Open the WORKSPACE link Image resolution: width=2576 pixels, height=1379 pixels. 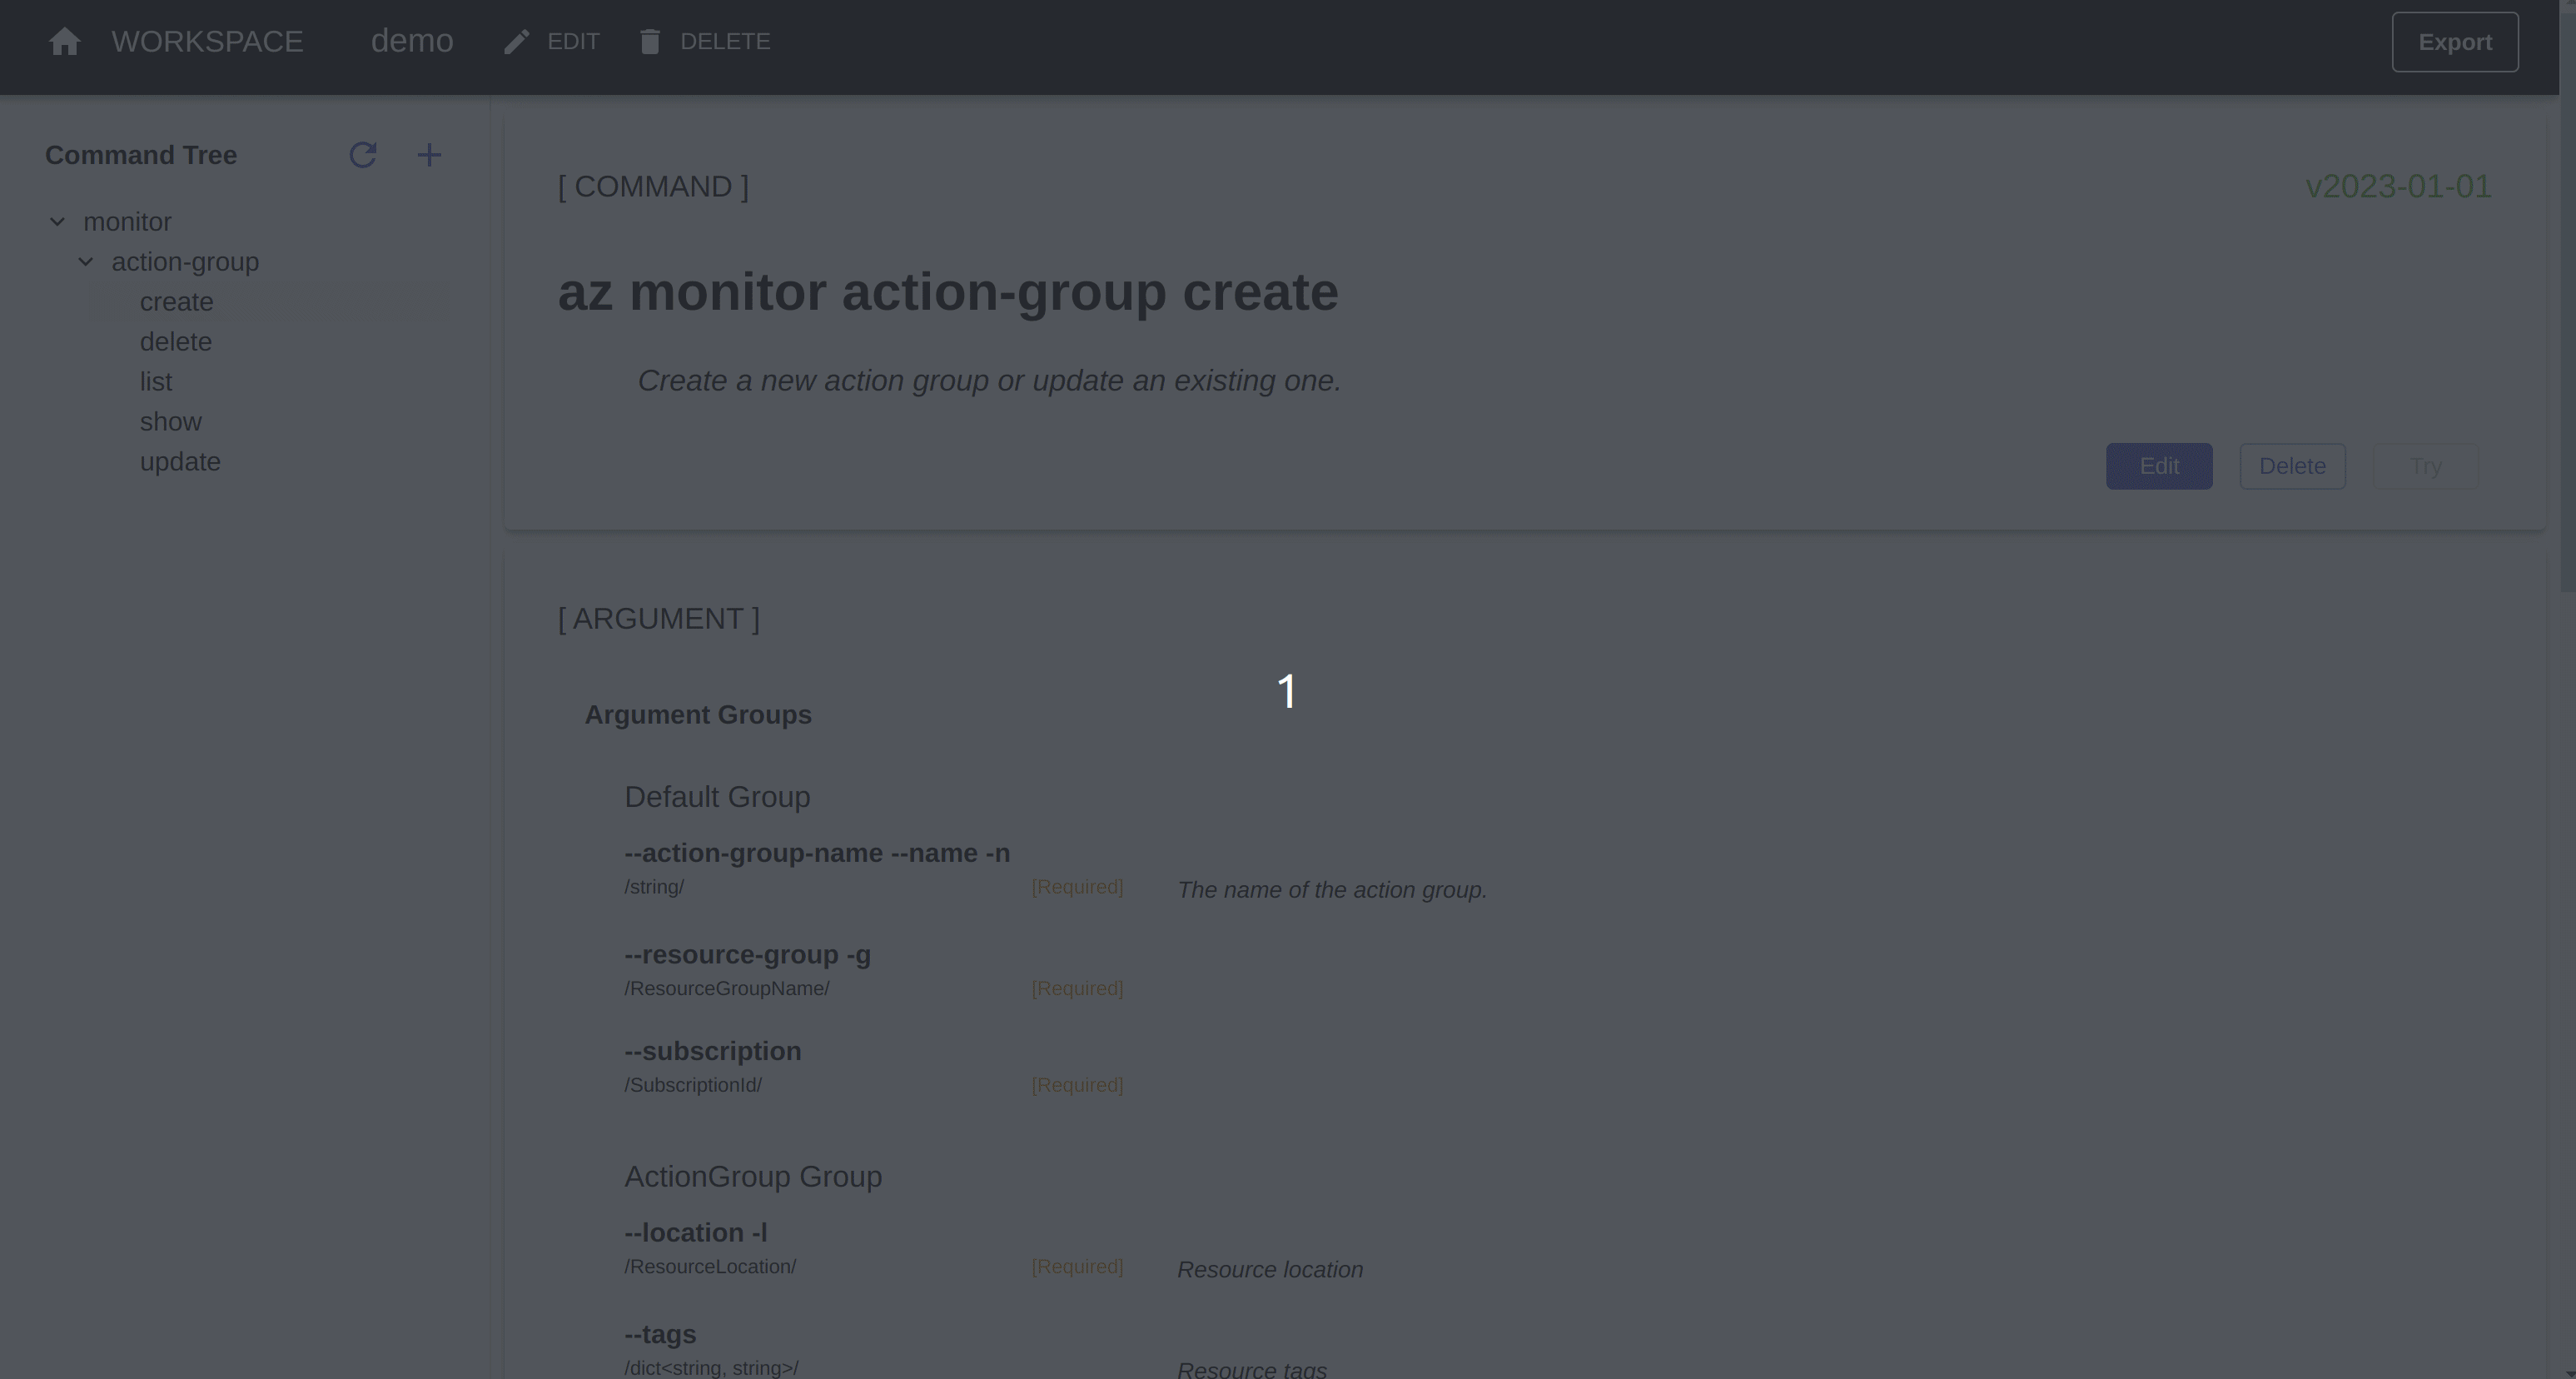click(x=207, y=42)
